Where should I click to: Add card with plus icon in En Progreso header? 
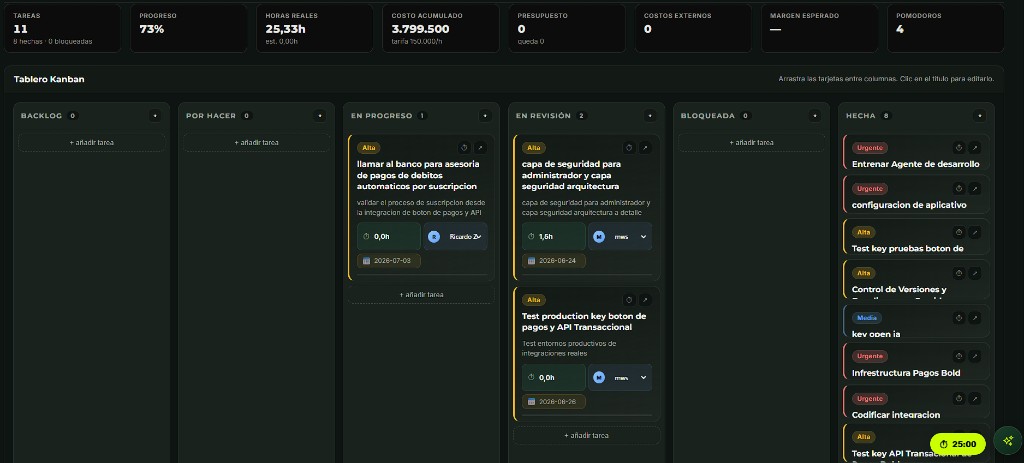point(485,116)
